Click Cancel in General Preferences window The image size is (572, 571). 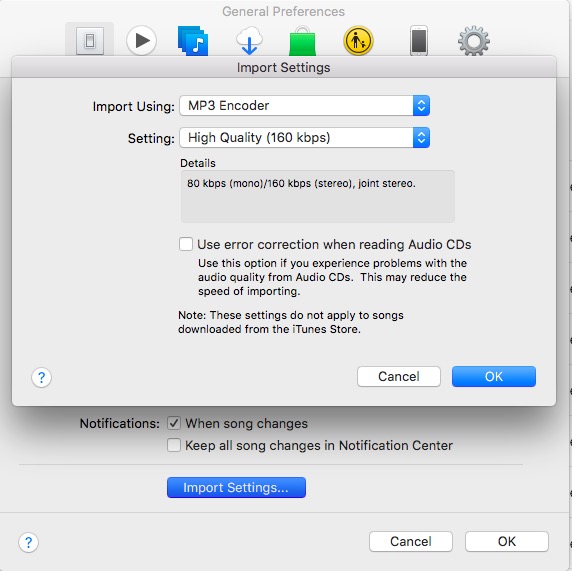pos(411,541)
